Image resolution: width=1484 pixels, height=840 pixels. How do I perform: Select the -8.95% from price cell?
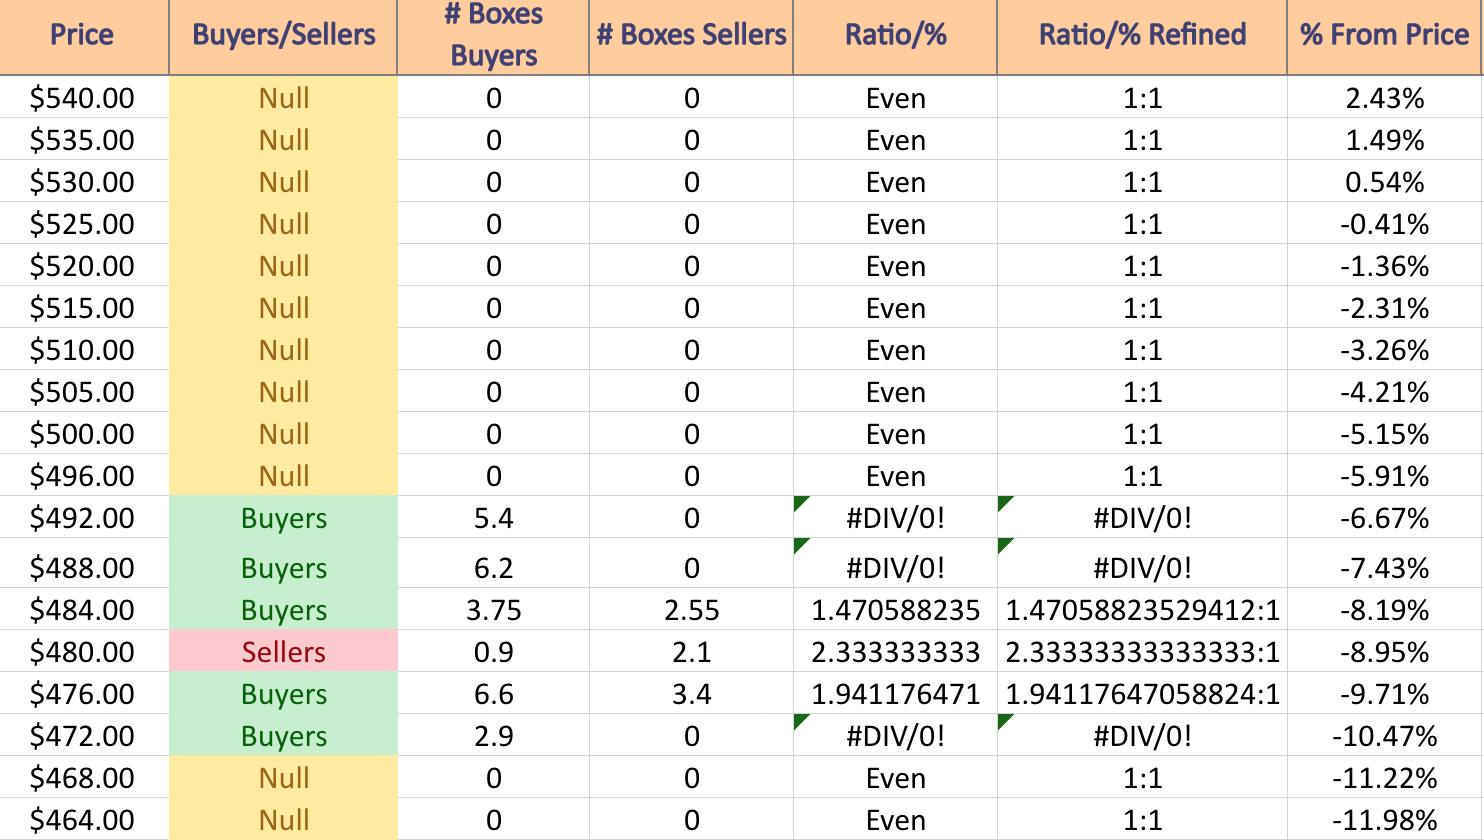(1384, 651)
